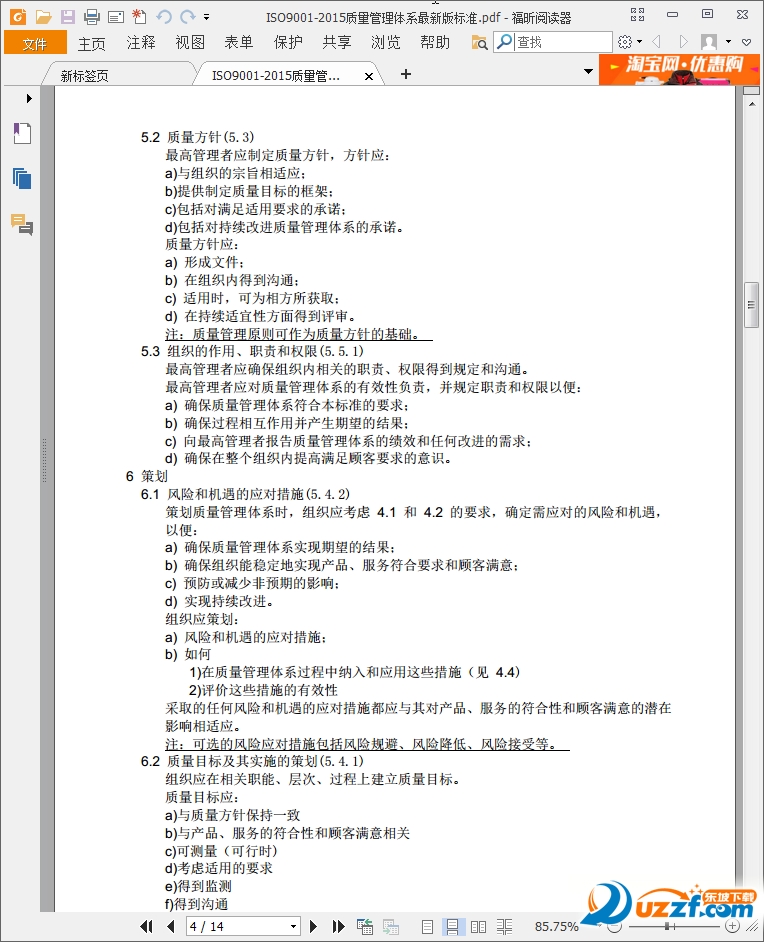
Task: Print the PDF document
Action: coord(92,17)
